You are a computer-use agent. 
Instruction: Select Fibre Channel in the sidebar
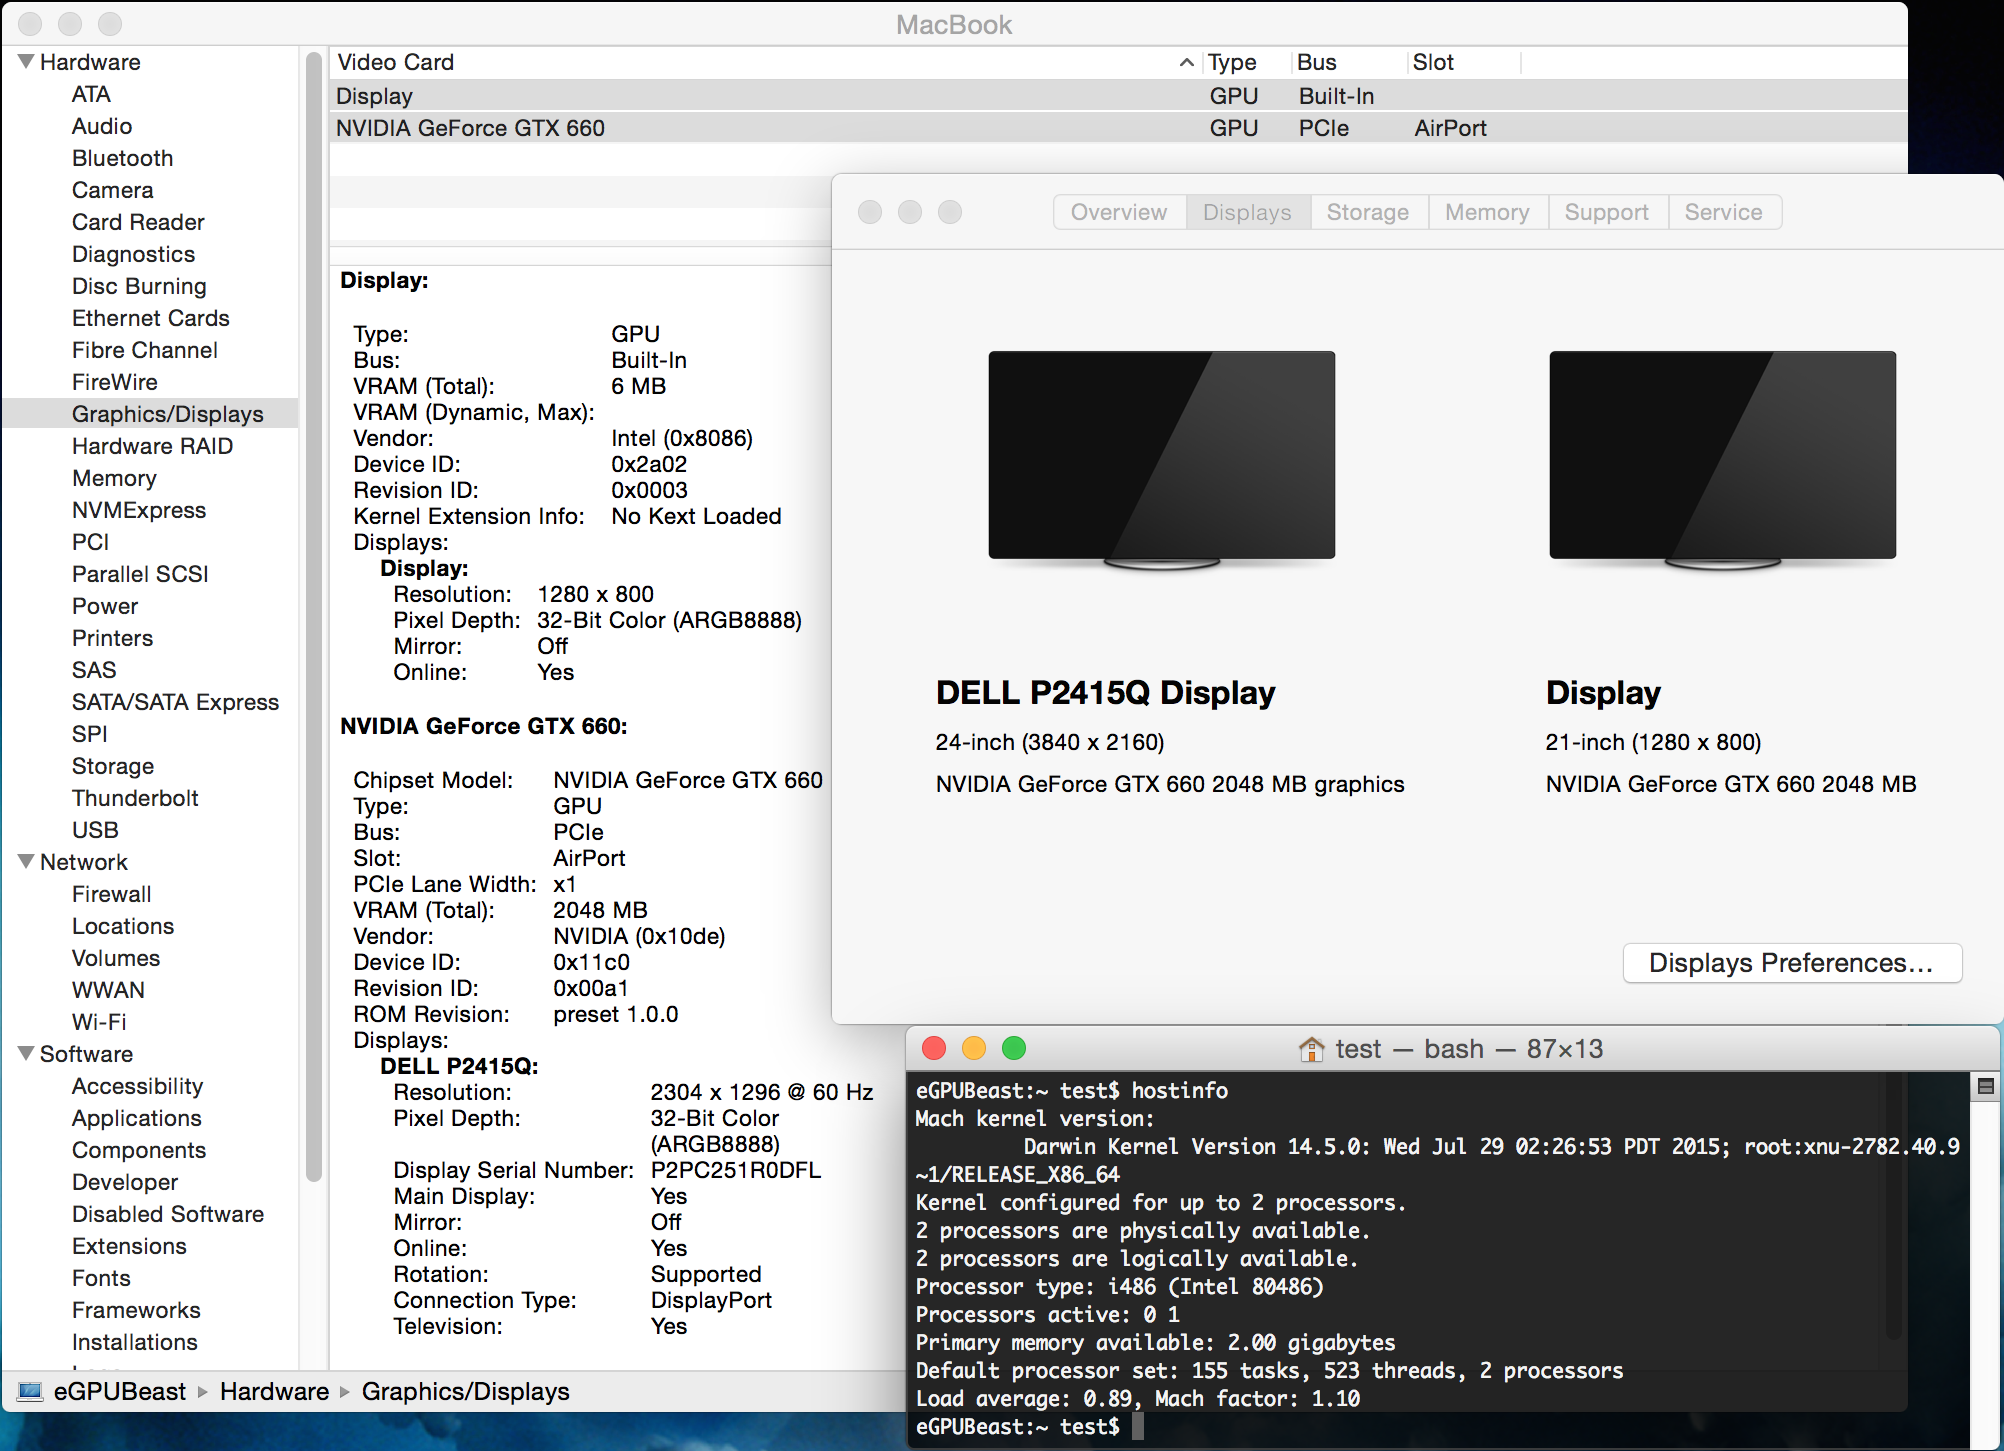(x=145, y=350)
